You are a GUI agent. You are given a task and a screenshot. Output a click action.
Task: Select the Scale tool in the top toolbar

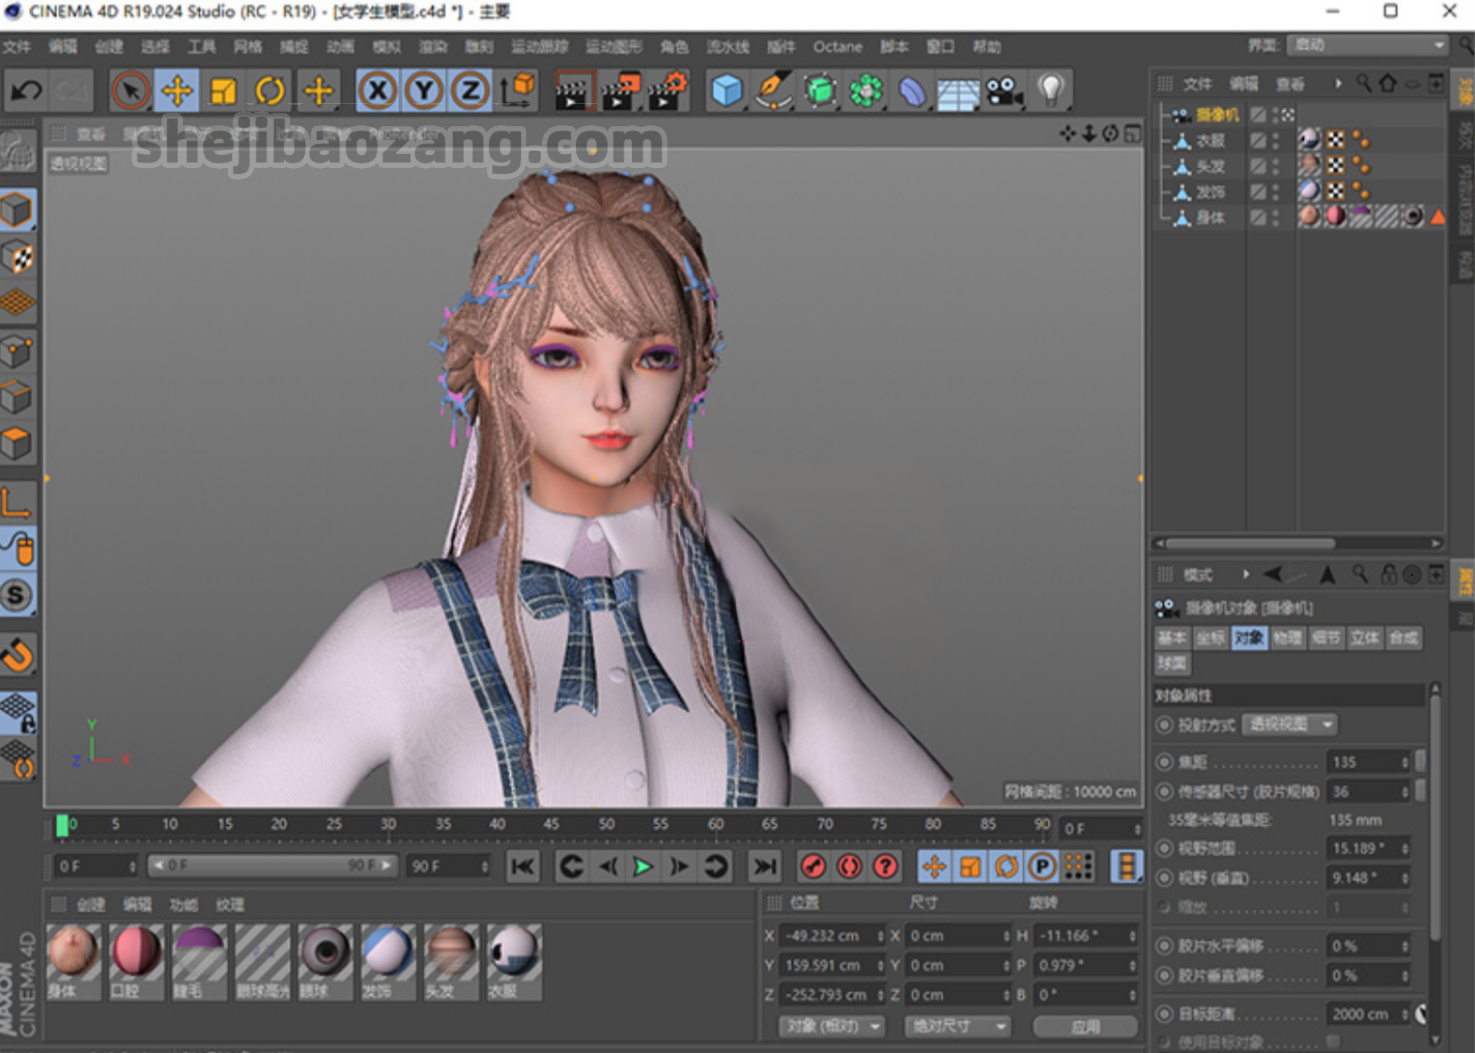[x=223, y=91]
